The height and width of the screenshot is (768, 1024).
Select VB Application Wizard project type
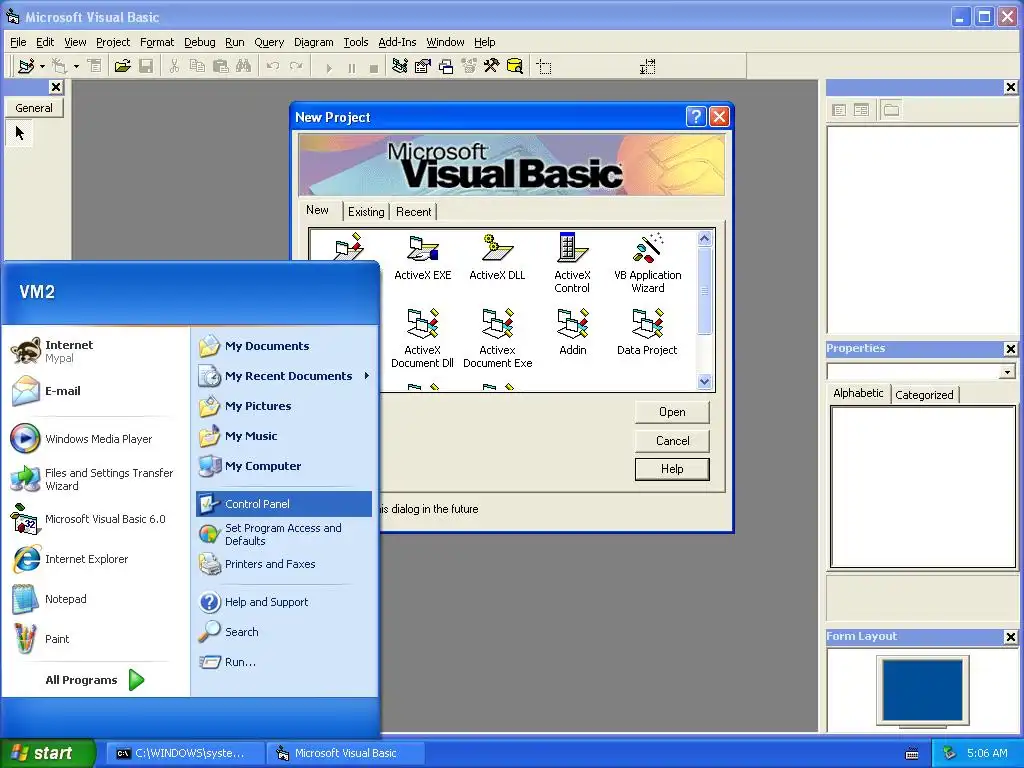[647, 263]
